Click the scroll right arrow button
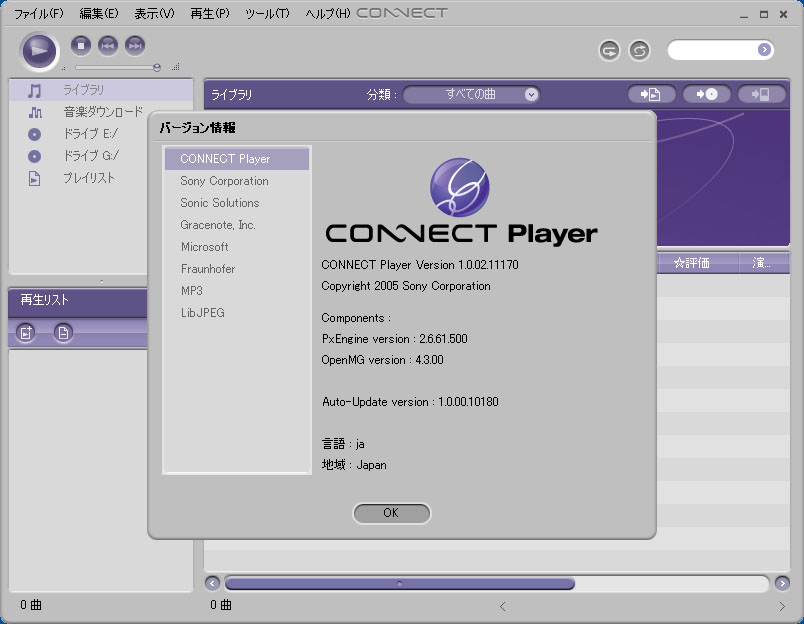Viewport: 804px width, 624px height. (x=782, y=583)
